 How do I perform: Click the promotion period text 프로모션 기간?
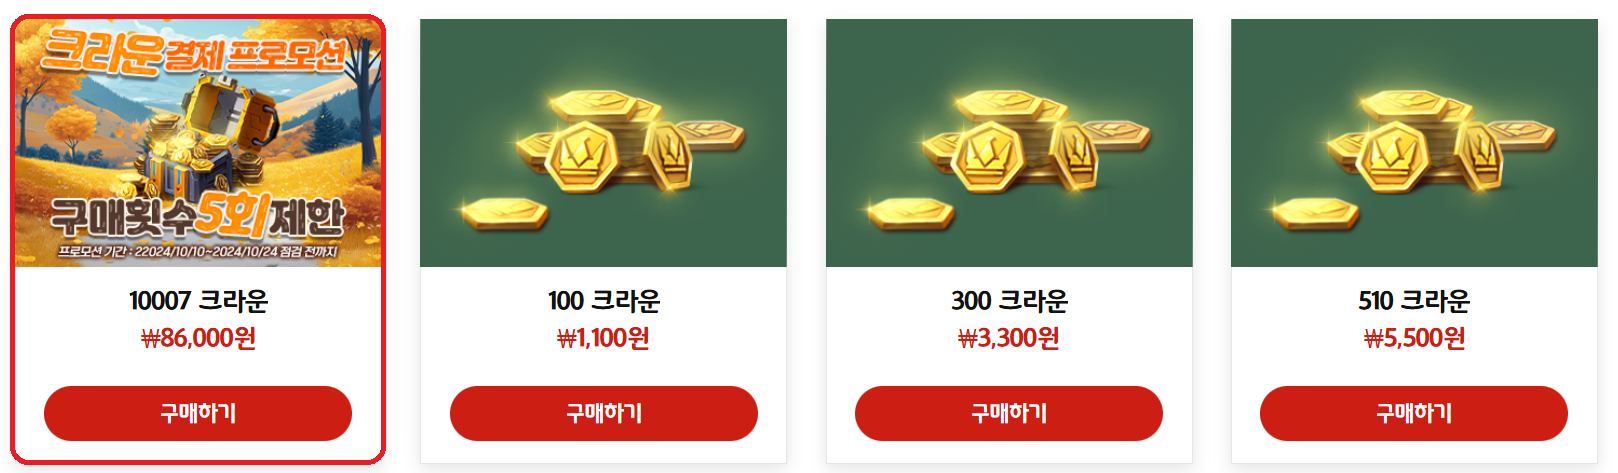click(x=197, y=251)
